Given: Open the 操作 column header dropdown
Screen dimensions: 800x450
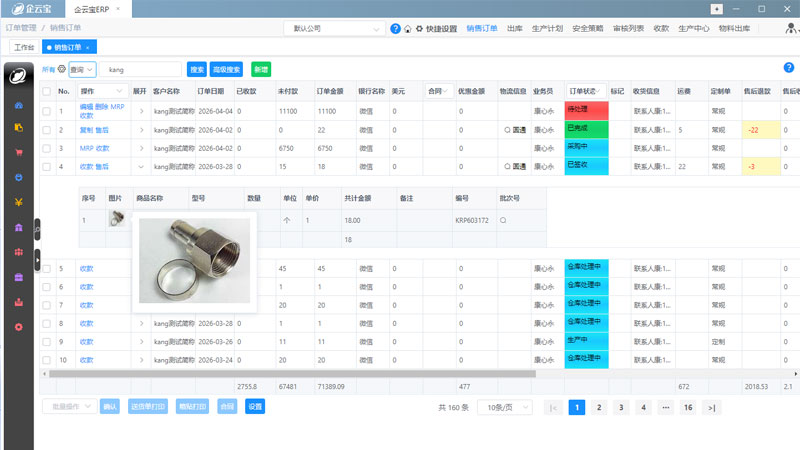Looking at the screenshot, I should pos(102,91).
